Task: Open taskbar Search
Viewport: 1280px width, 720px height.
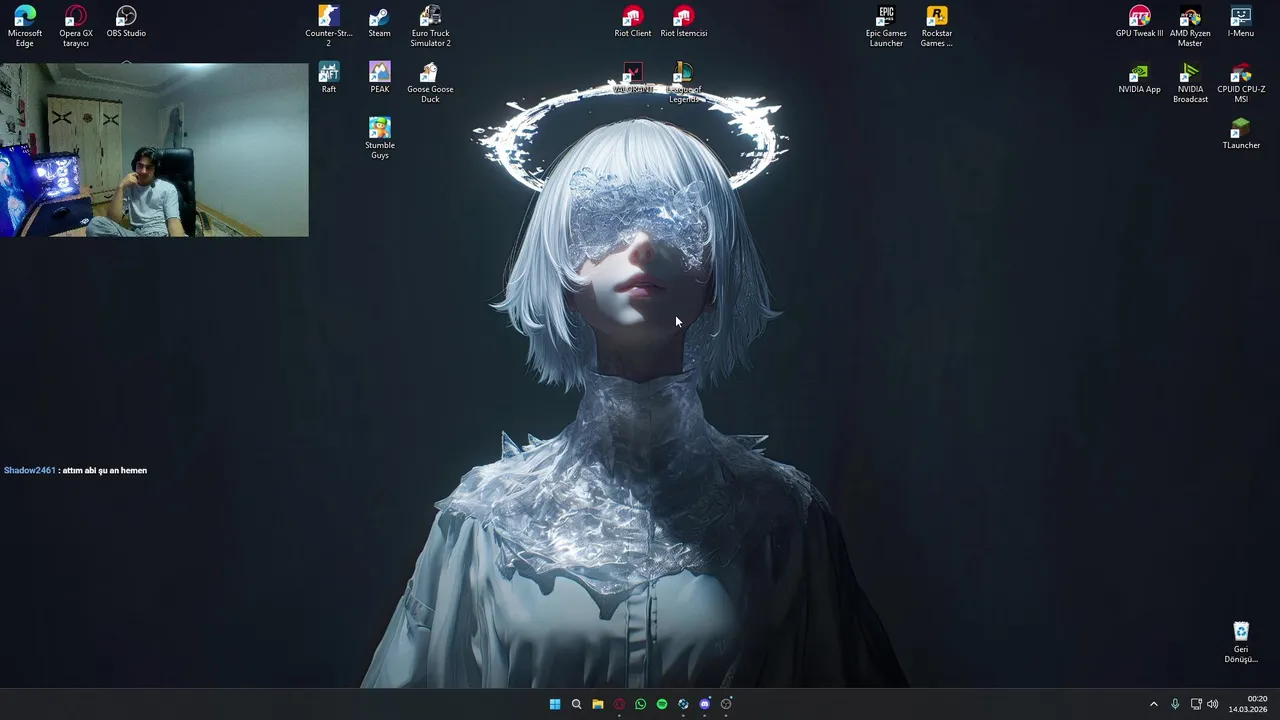Action: tap(576, 704)
